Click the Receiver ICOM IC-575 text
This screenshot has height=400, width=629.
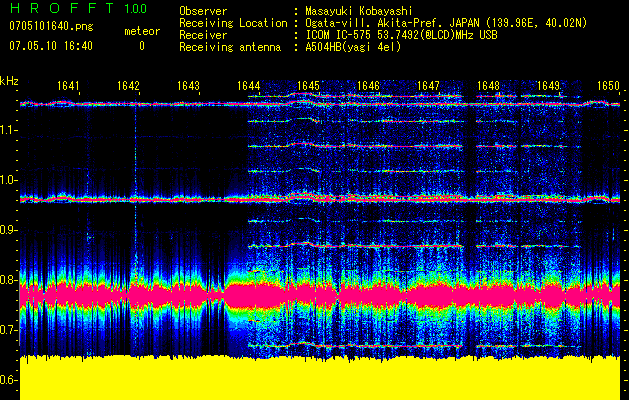[401, 35]
